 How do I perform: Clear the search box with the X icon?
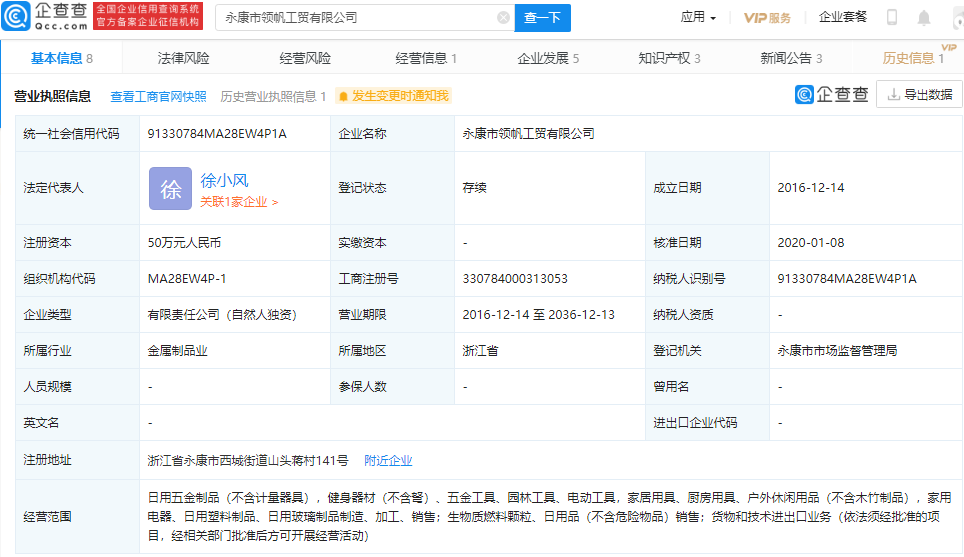(503, 17)
